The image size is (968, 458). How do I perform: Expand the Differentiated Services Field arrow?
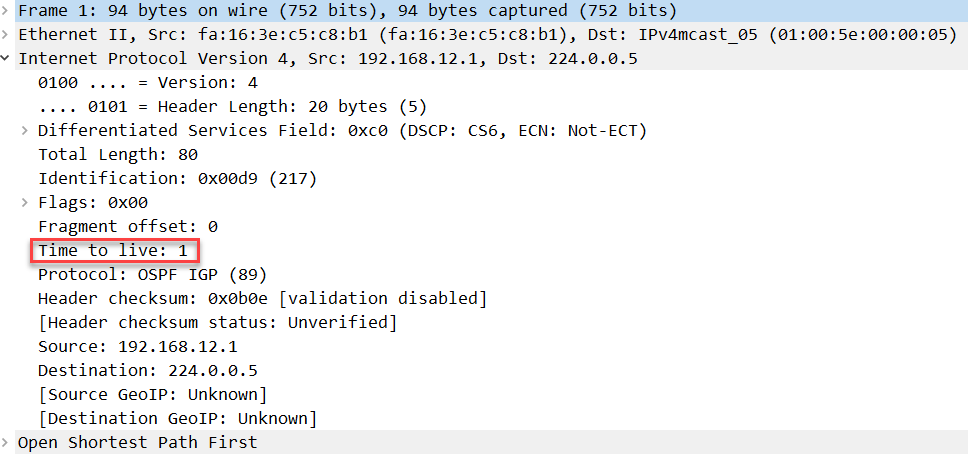click(x=25, y=130)
